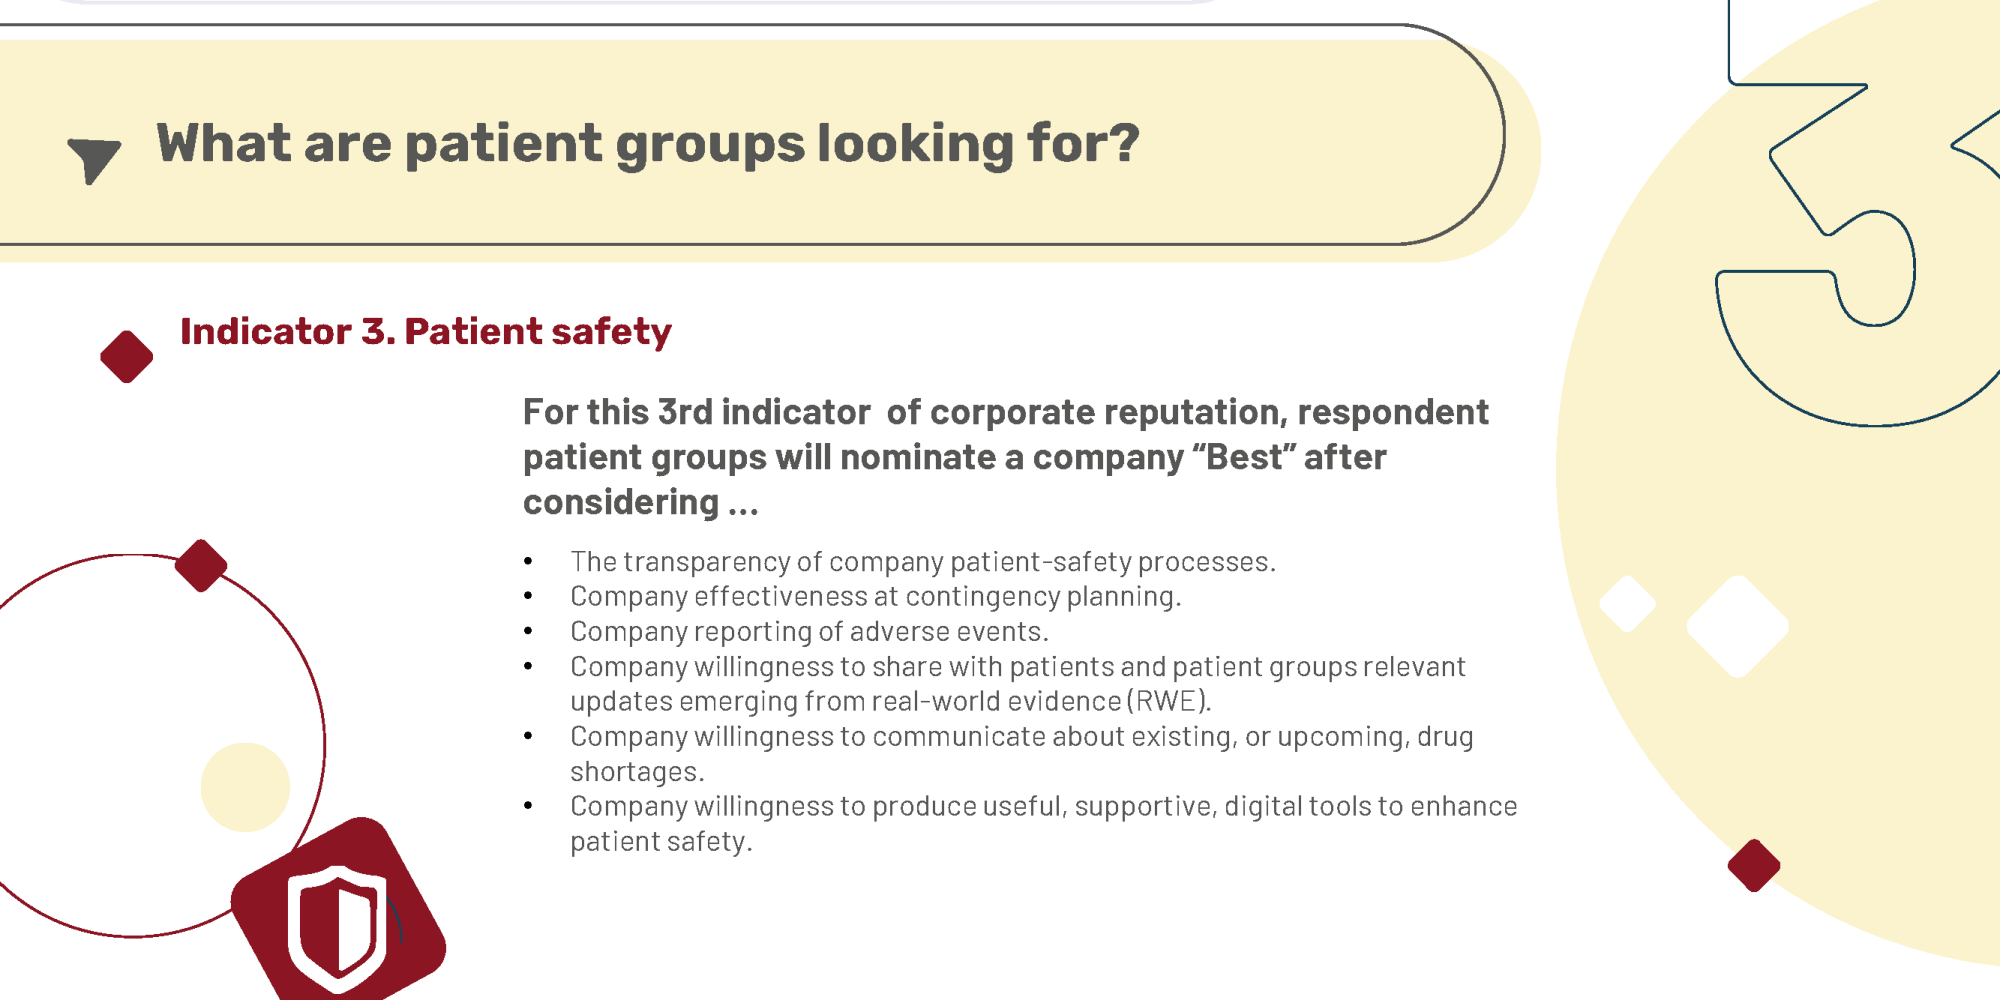Select the bullet mentioning real-world evidence (RWE)
The width and height of the screenshot is (2000, 1000).
[x=1018, y=684]
